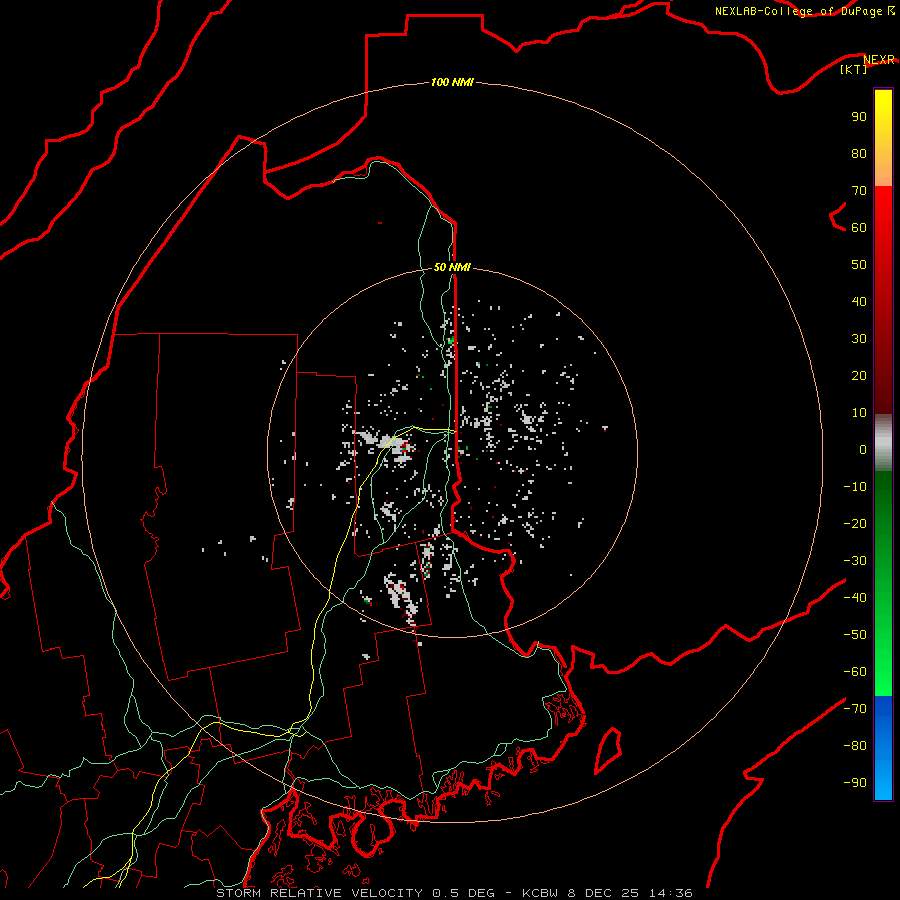Screen dimensions: 900x900
Task: Click the 80 value on the velocity scale
Action: click(859, 153)
